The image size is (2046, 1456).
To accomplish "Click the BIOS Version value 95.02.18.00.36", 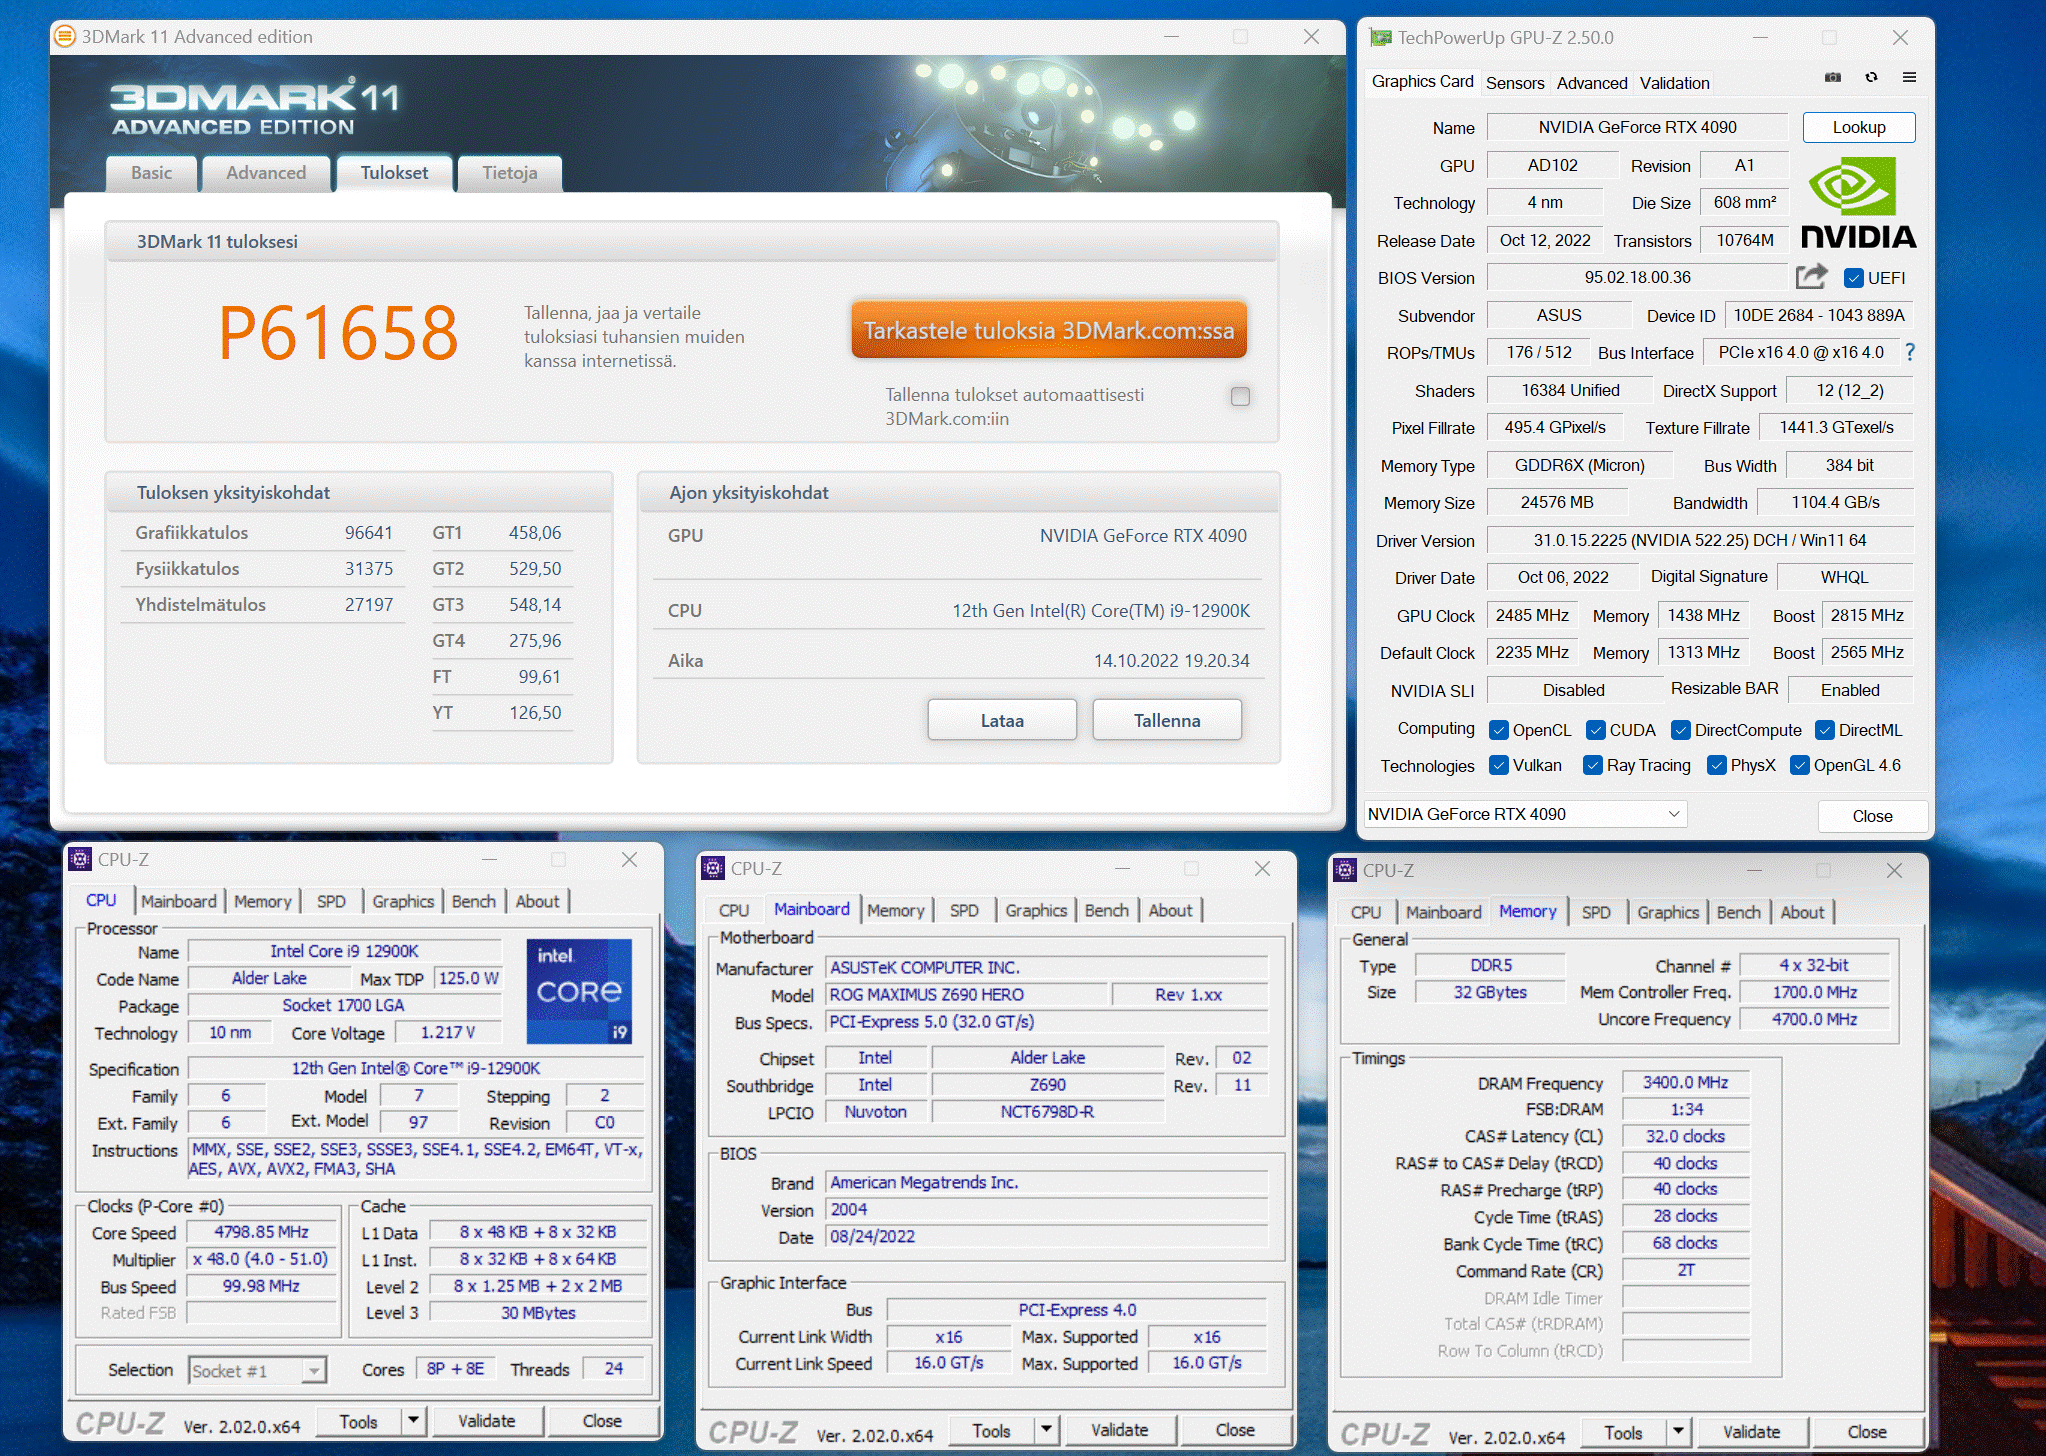I will [1638, 277].
